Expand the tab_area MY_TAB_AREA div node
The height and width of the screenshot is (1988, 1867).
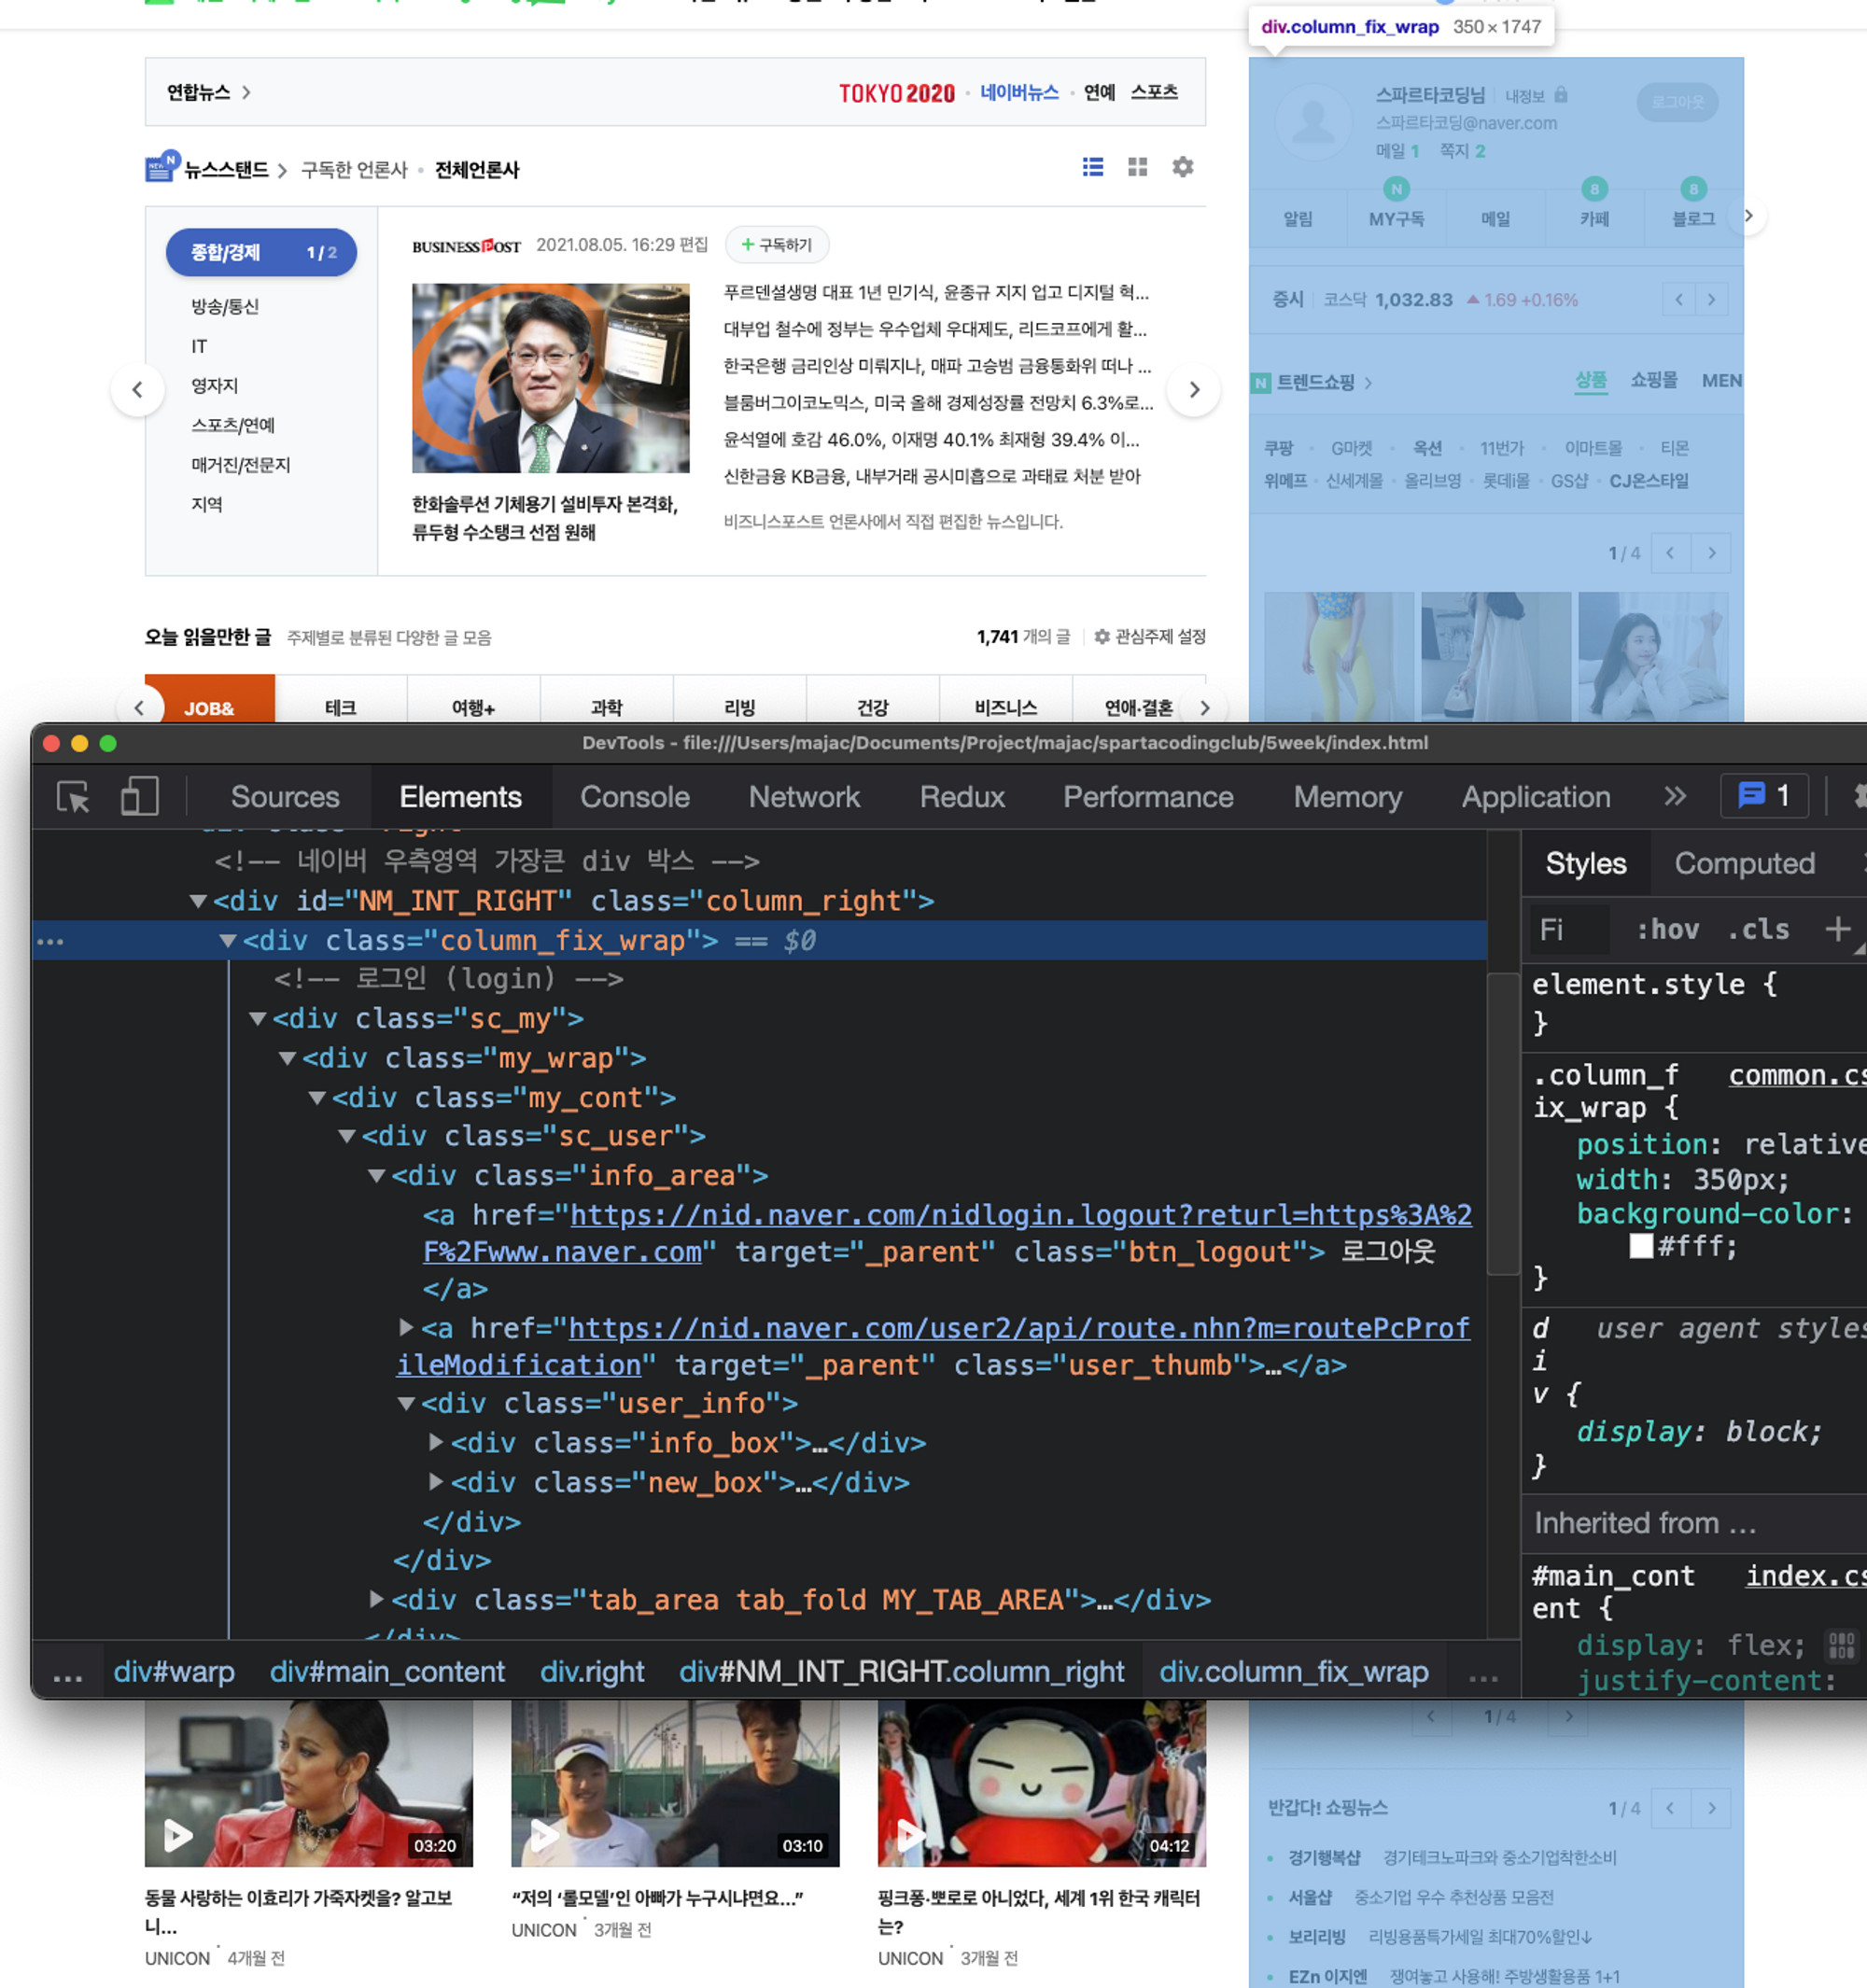click(x=376, y=1599)
